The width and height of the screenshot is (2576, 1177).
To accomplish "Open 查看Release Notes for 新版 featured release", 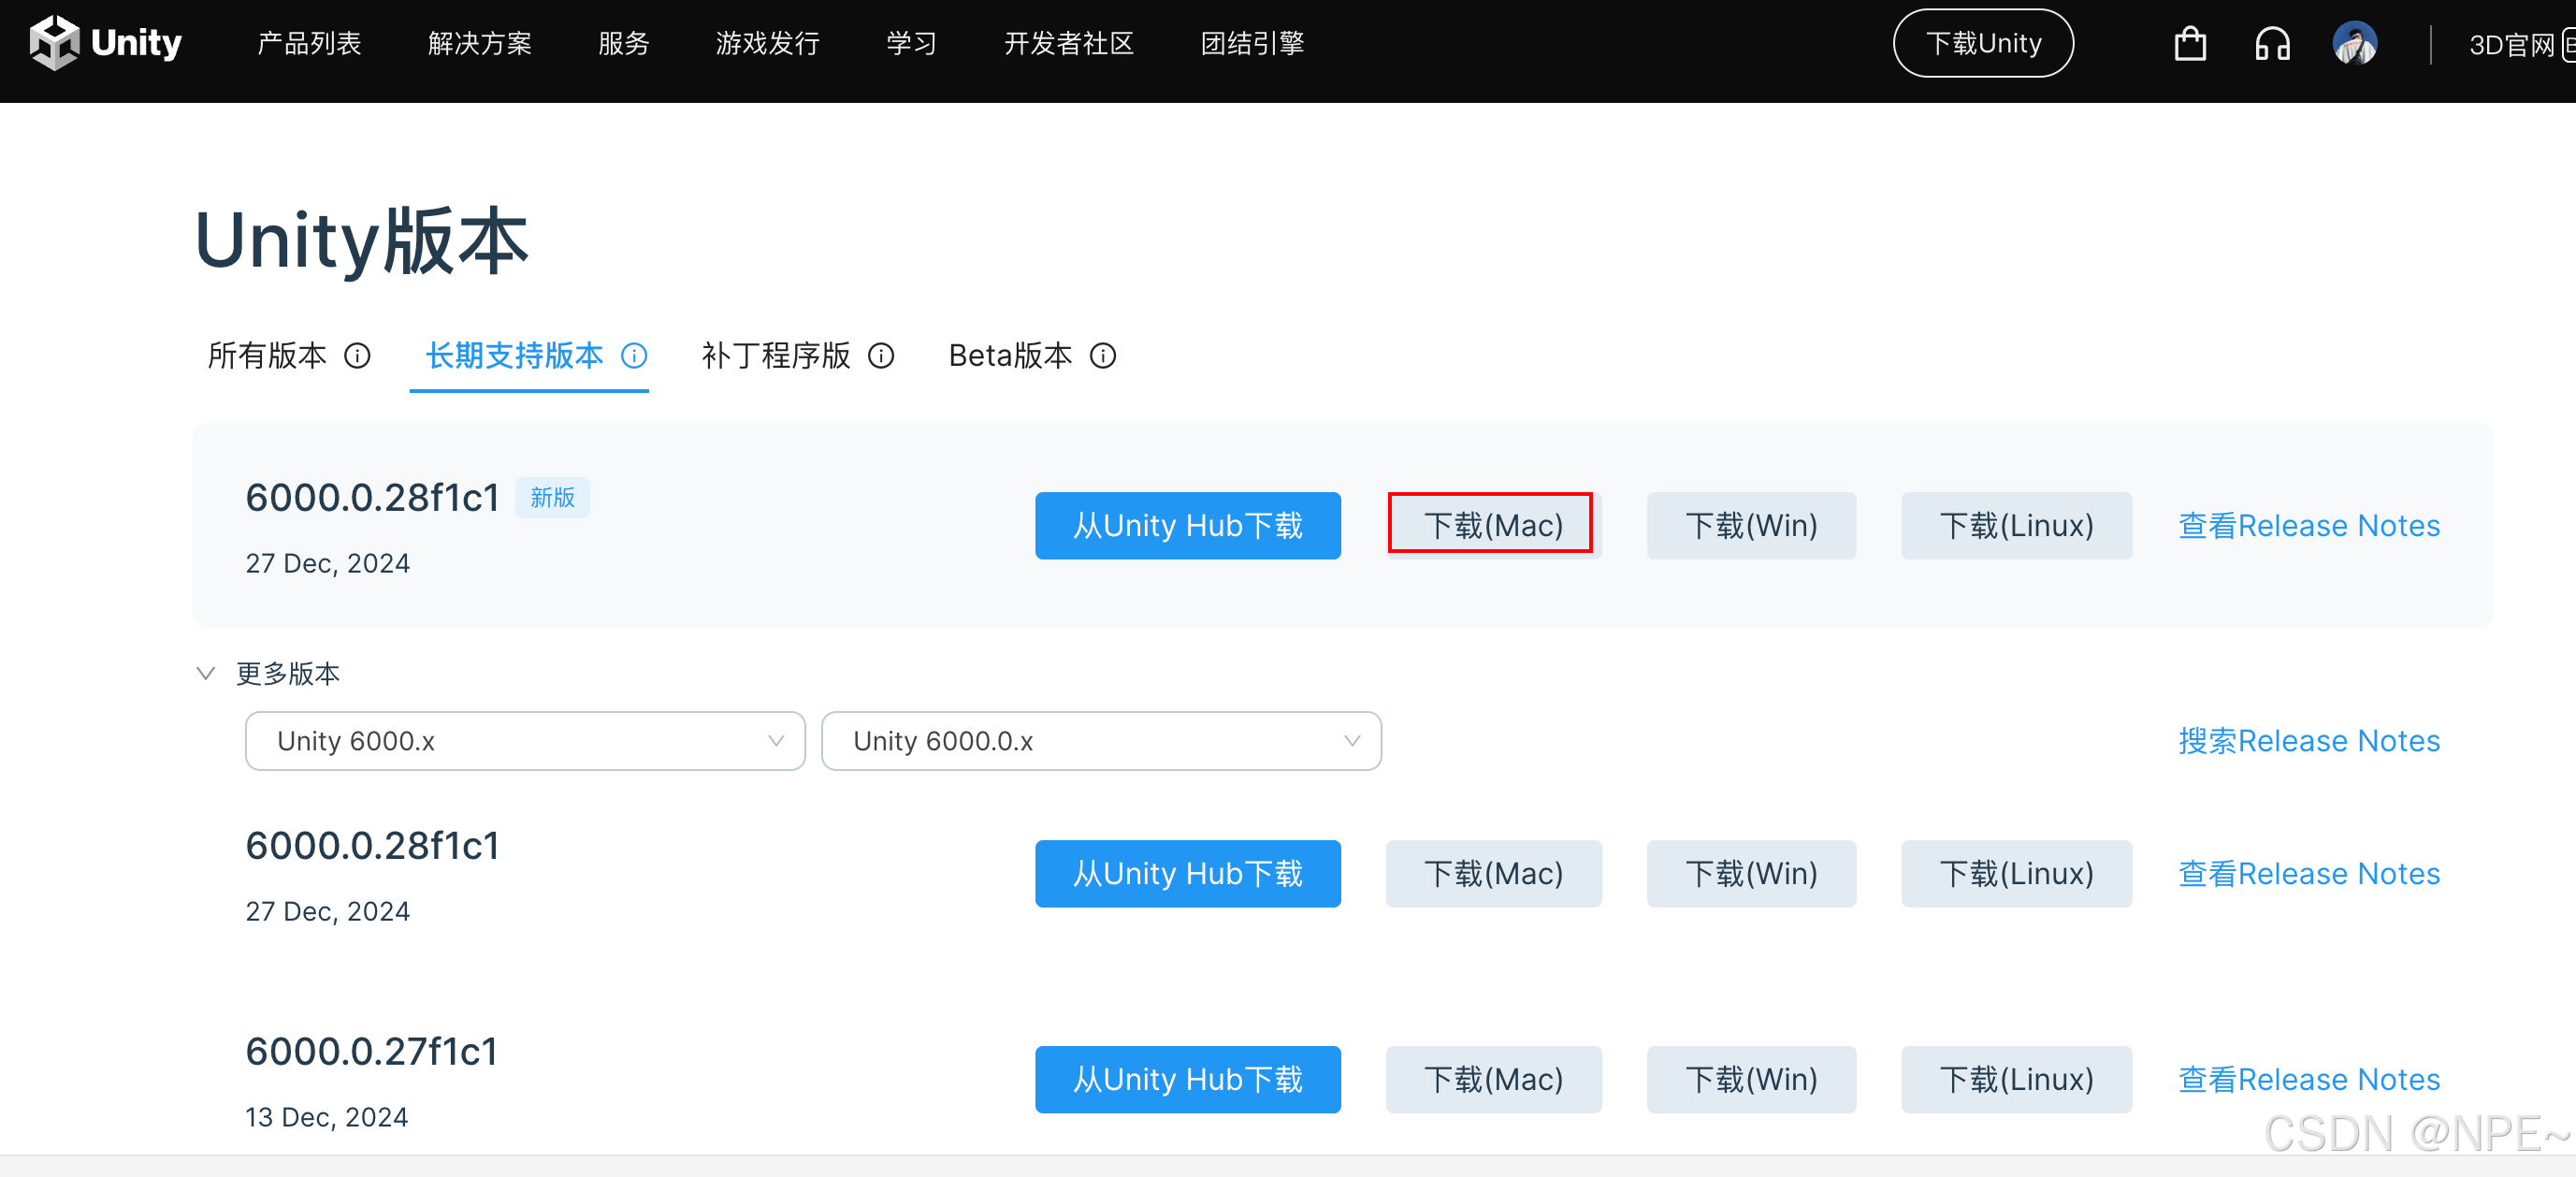I will [x=2309, y=526].
